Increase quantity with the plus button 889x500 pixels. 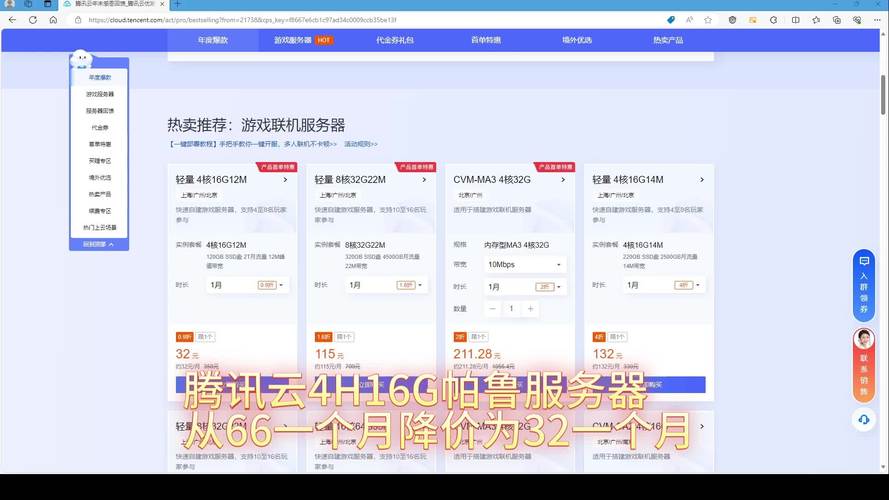(530, 308)
